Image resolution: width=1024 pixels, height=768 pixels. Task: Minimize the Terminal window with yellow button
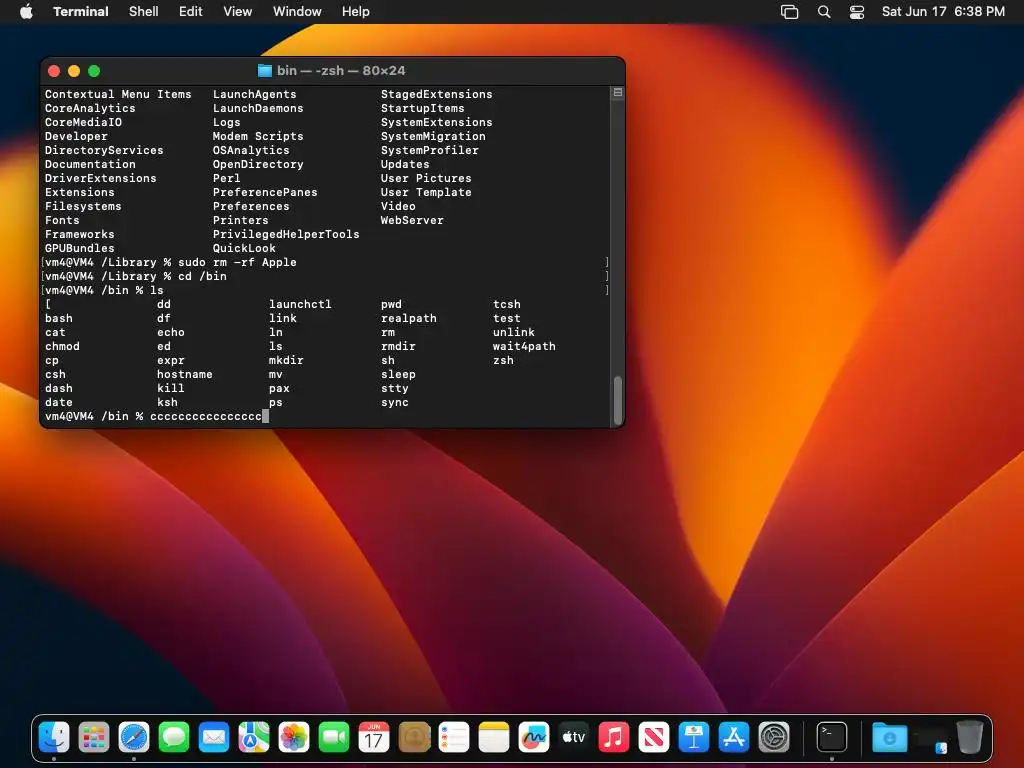click(x=74, y=71)
